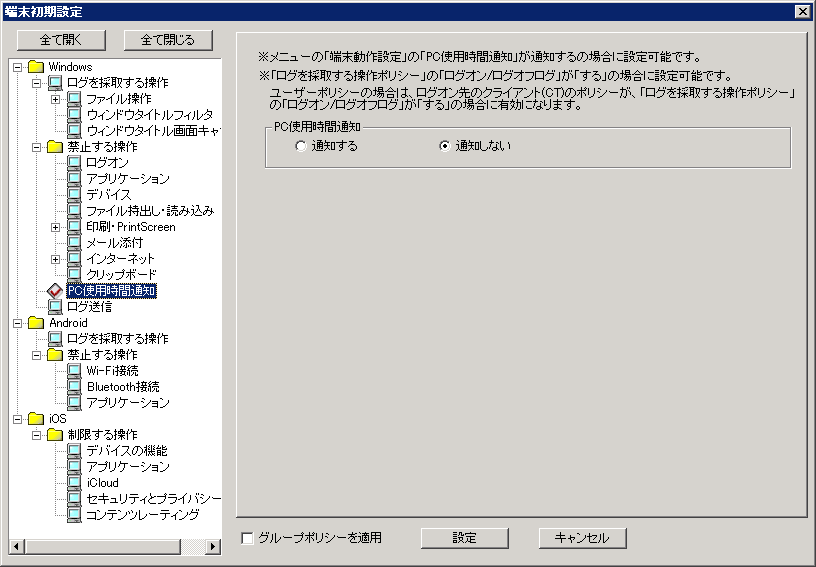The image size is (816, 567).
Task: Click the ログを採取する操作 icon under Windows
Action: tap(55, 83)
